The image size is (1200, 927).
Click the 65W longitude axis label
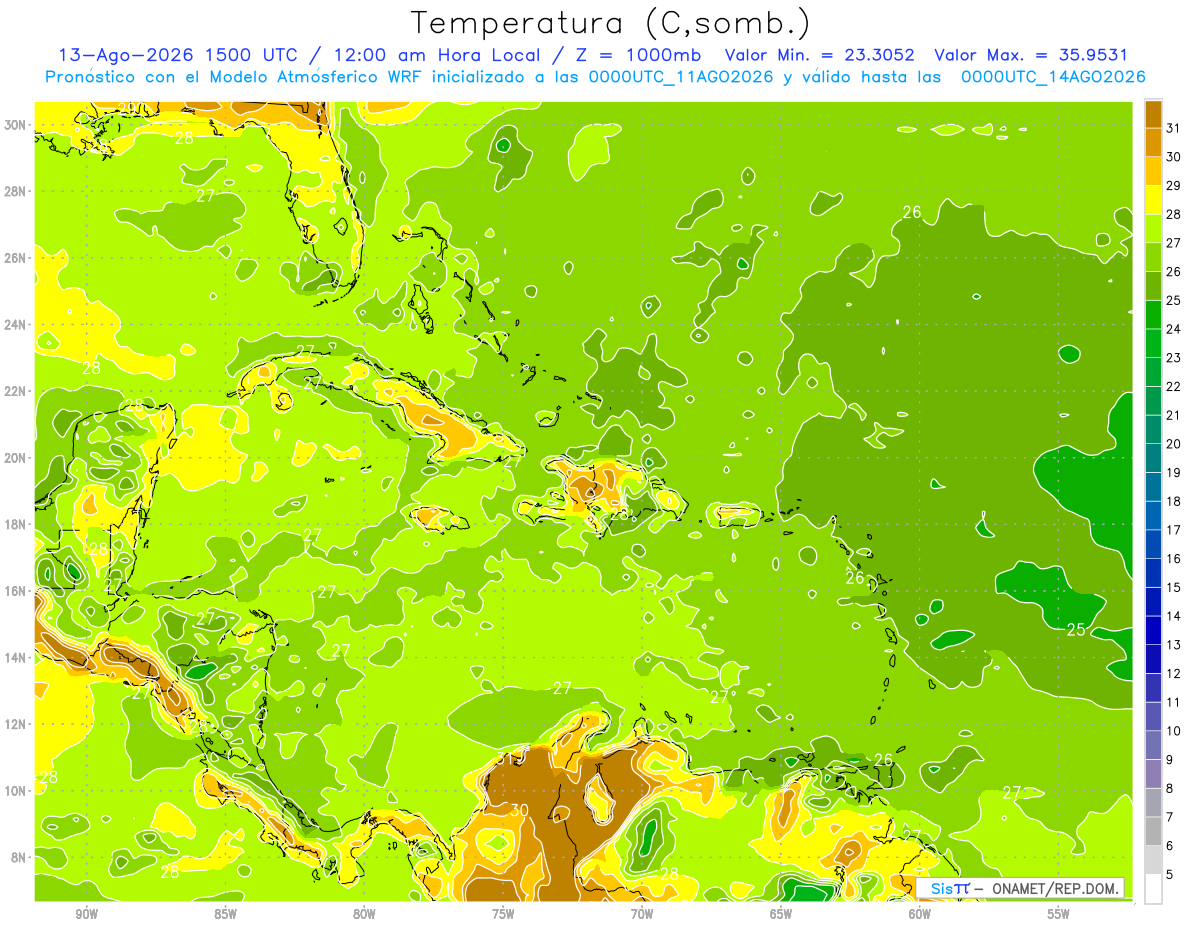(781, 914)
